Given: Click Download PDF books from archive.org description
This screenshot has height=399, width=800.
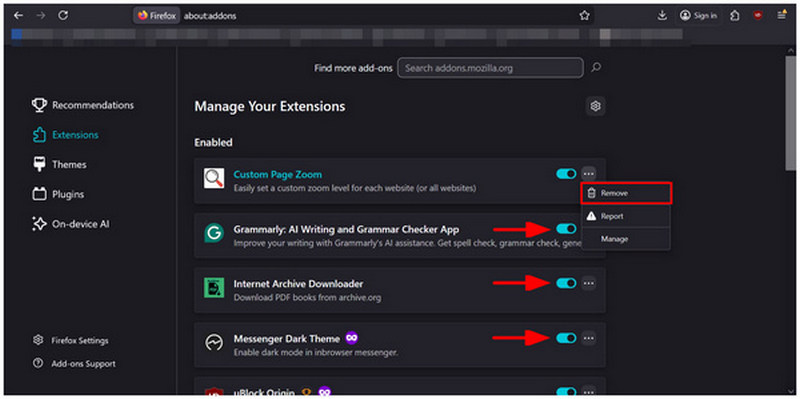Looking at the screenshot, I should tap(307, 297).
